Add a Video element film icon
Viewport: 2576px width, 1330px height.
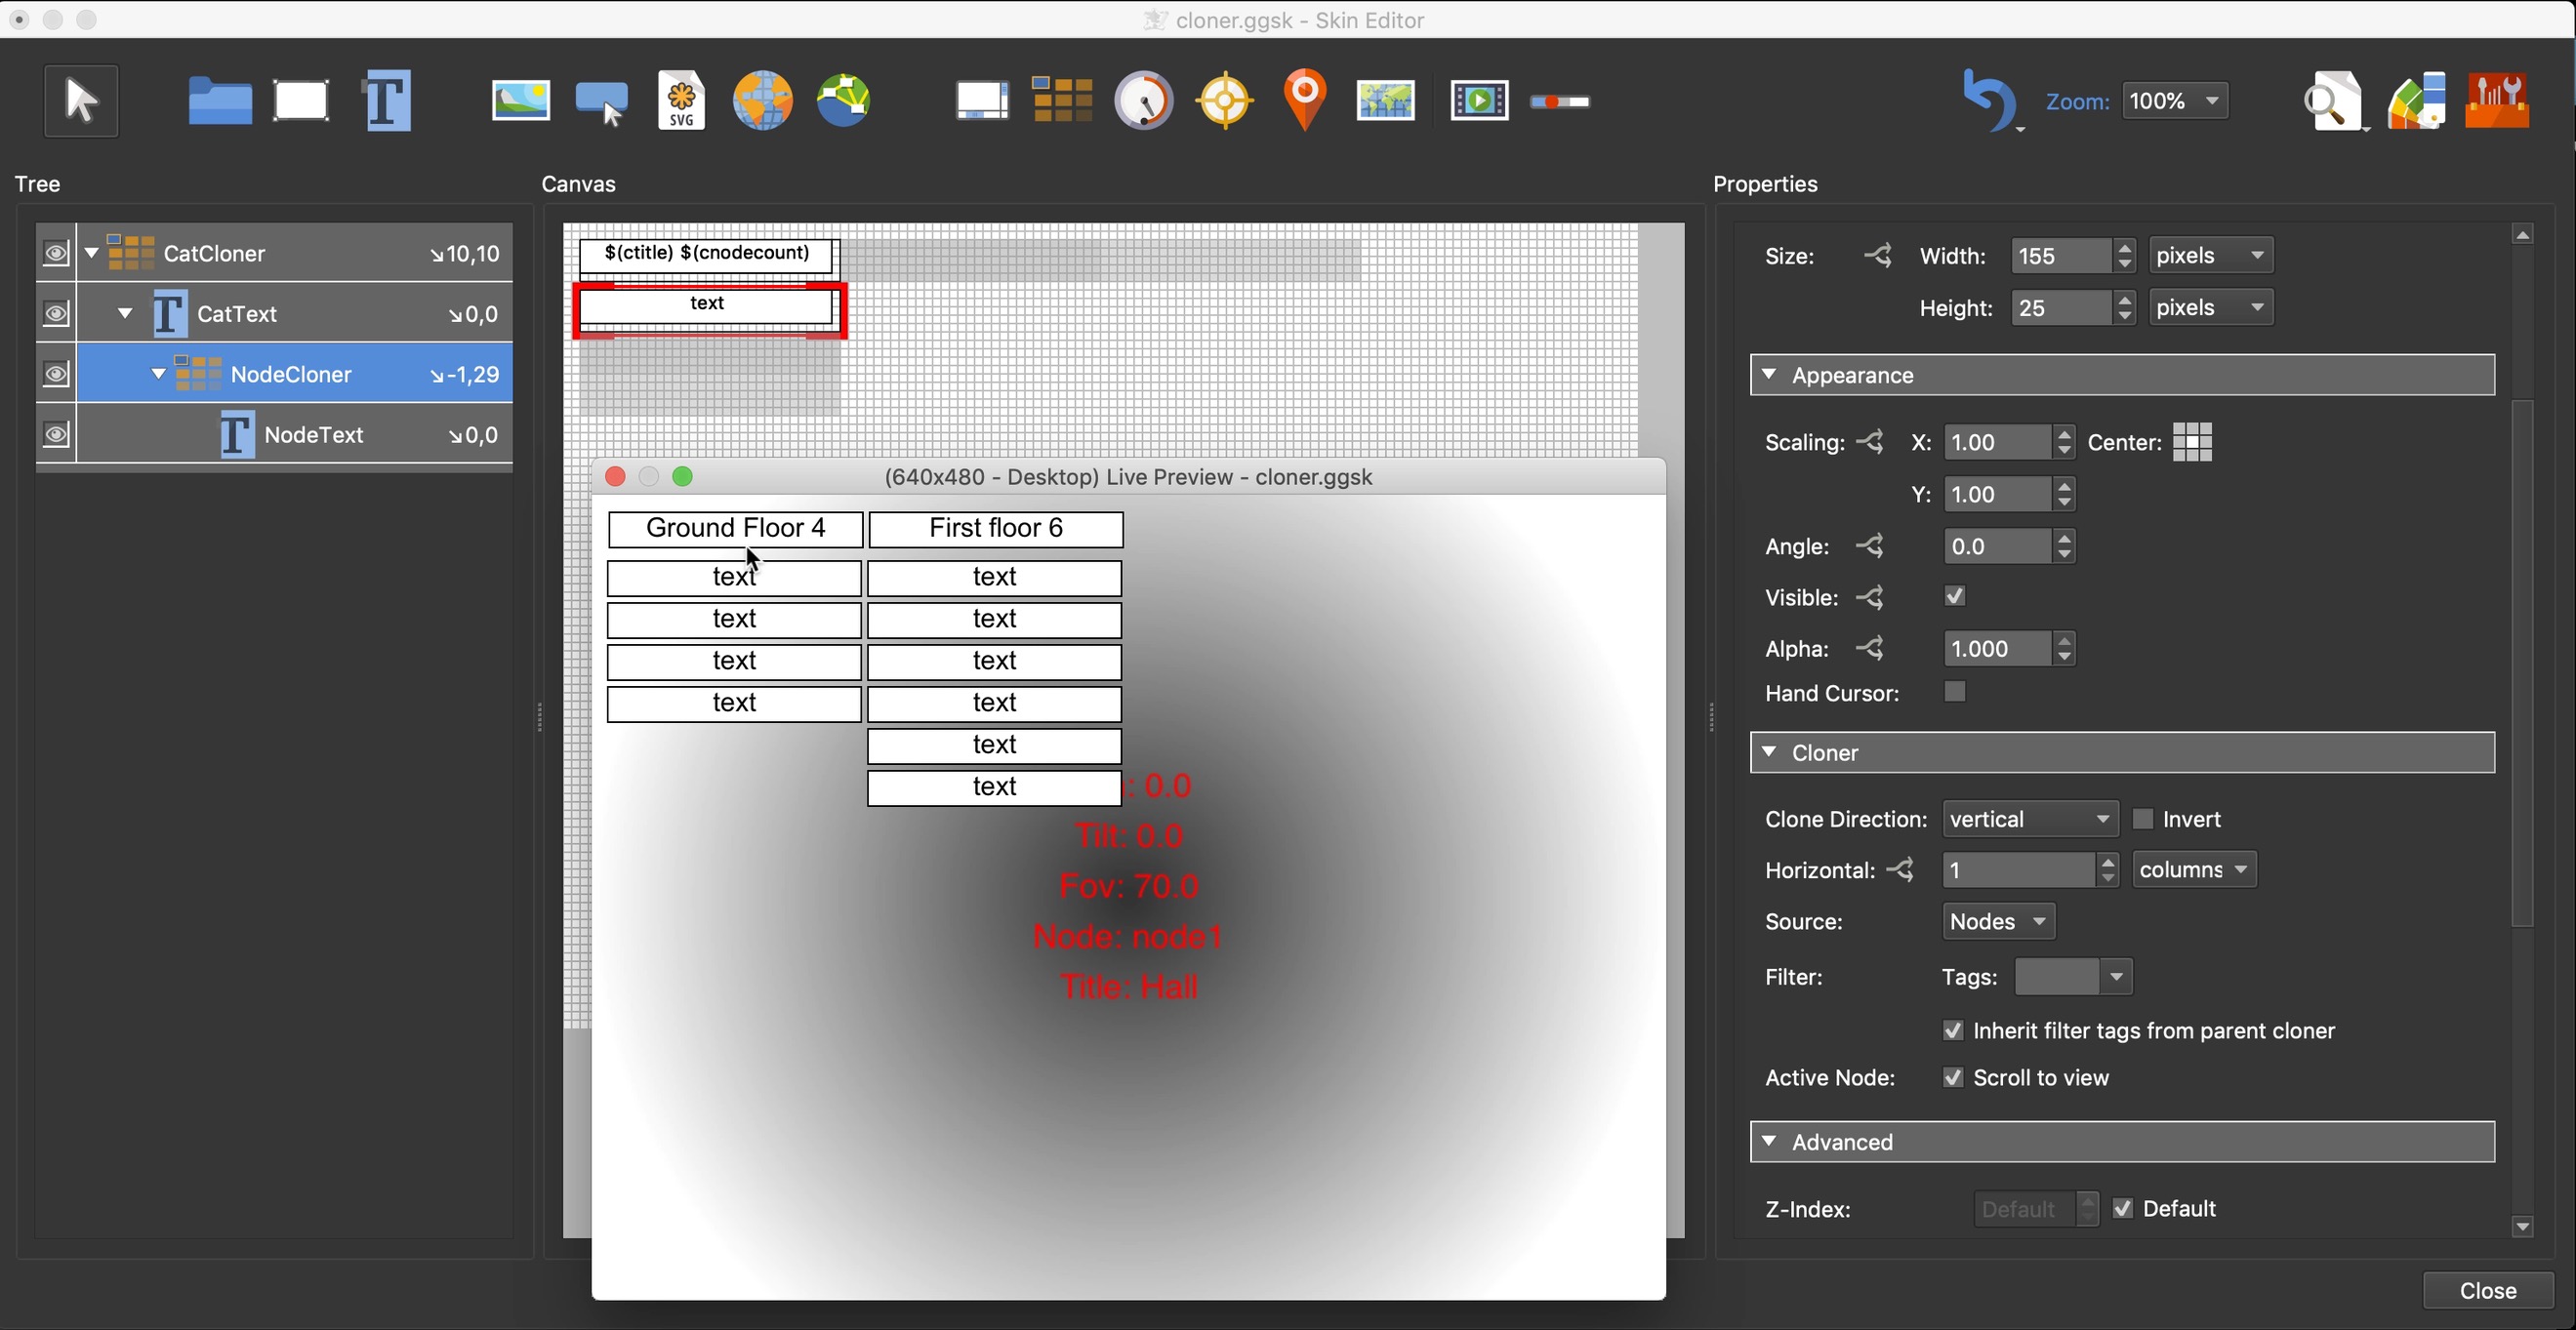(x=1480, y=101)
